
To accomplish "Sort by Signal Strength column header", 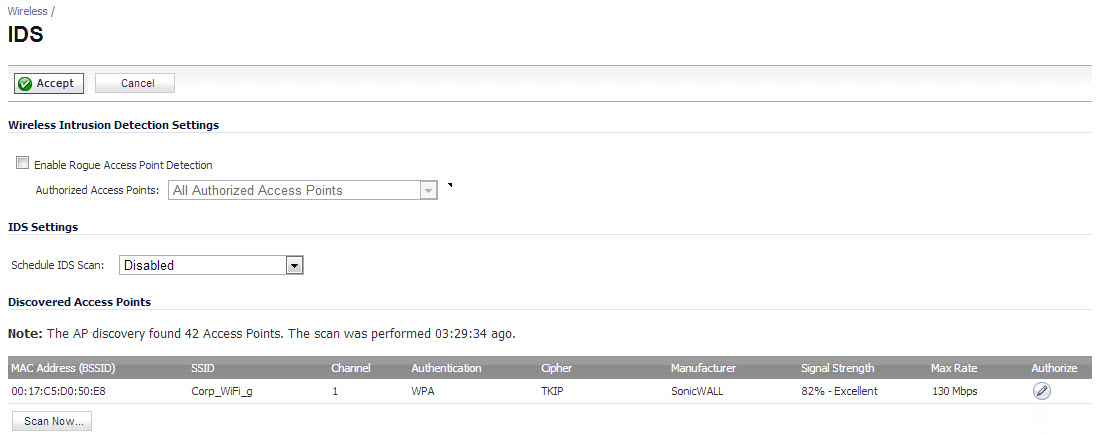I will tap(837, 368).
